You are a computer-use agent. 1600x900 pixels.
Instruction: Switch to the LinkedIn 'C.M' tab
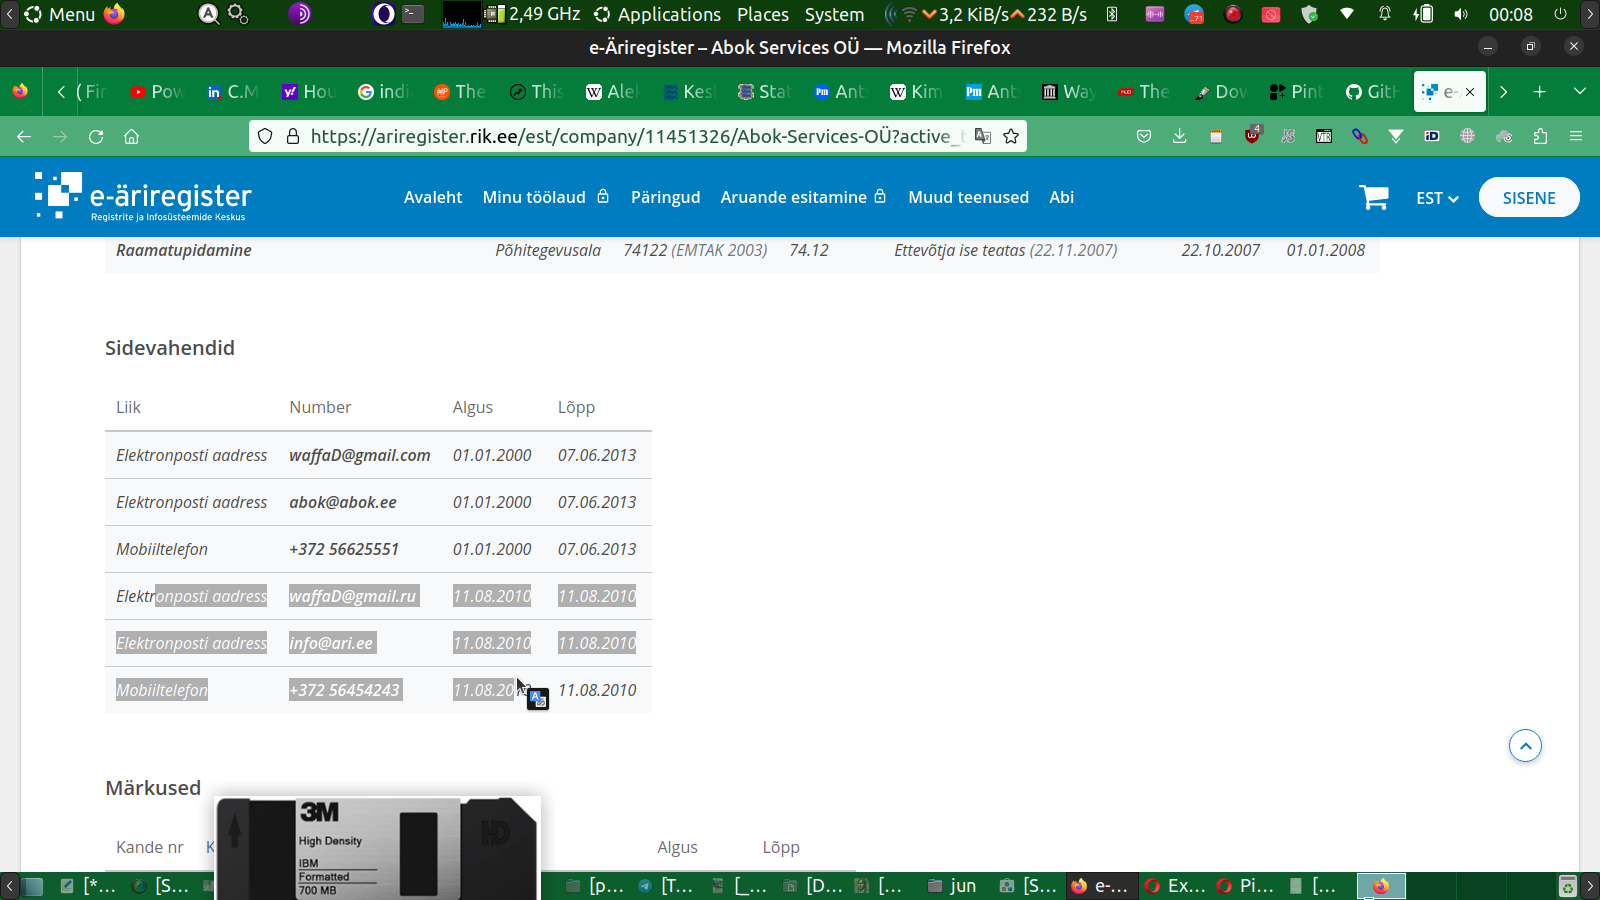pos(232,91)
